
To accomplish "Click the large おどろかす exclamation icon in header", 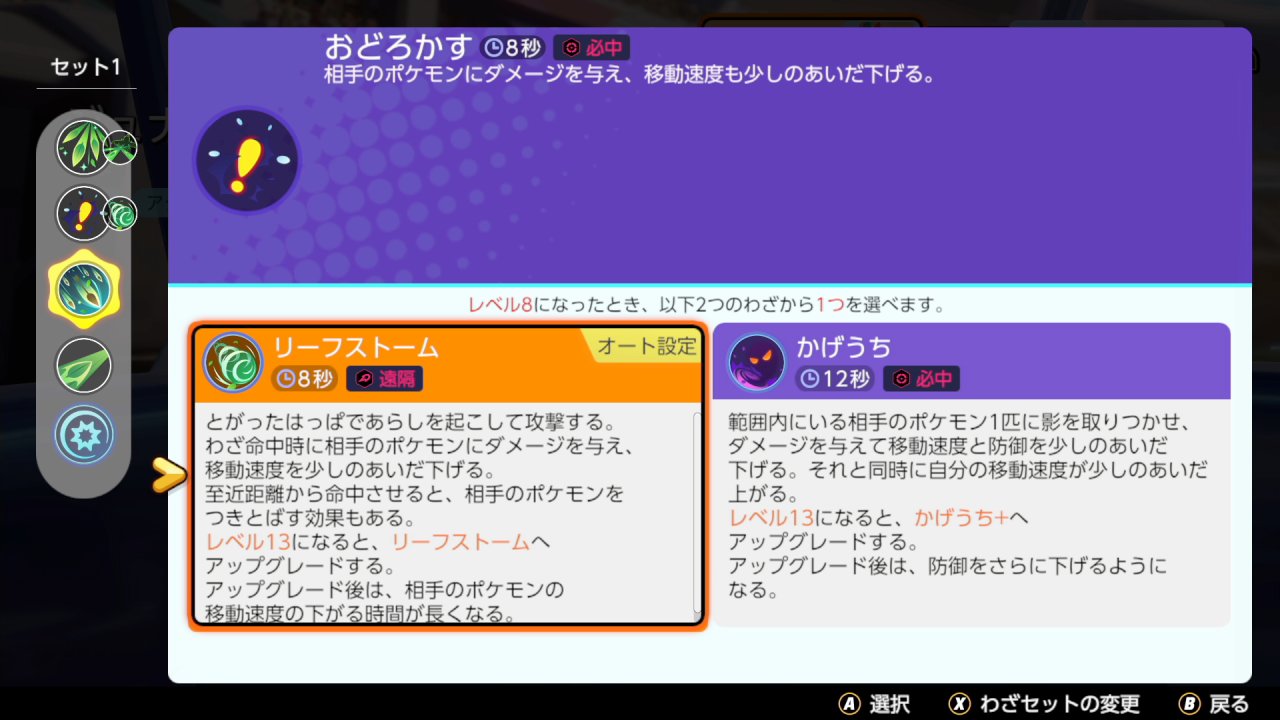I will coord(246,160).
